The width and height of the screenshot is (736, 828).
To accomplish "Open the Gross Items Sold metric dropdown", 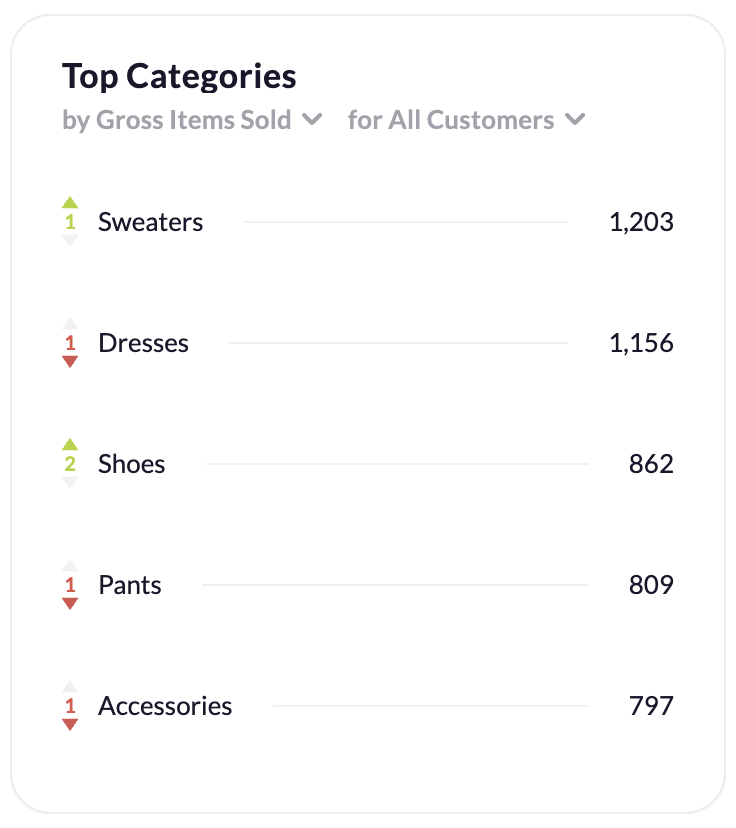I will [x=313, y=119].
